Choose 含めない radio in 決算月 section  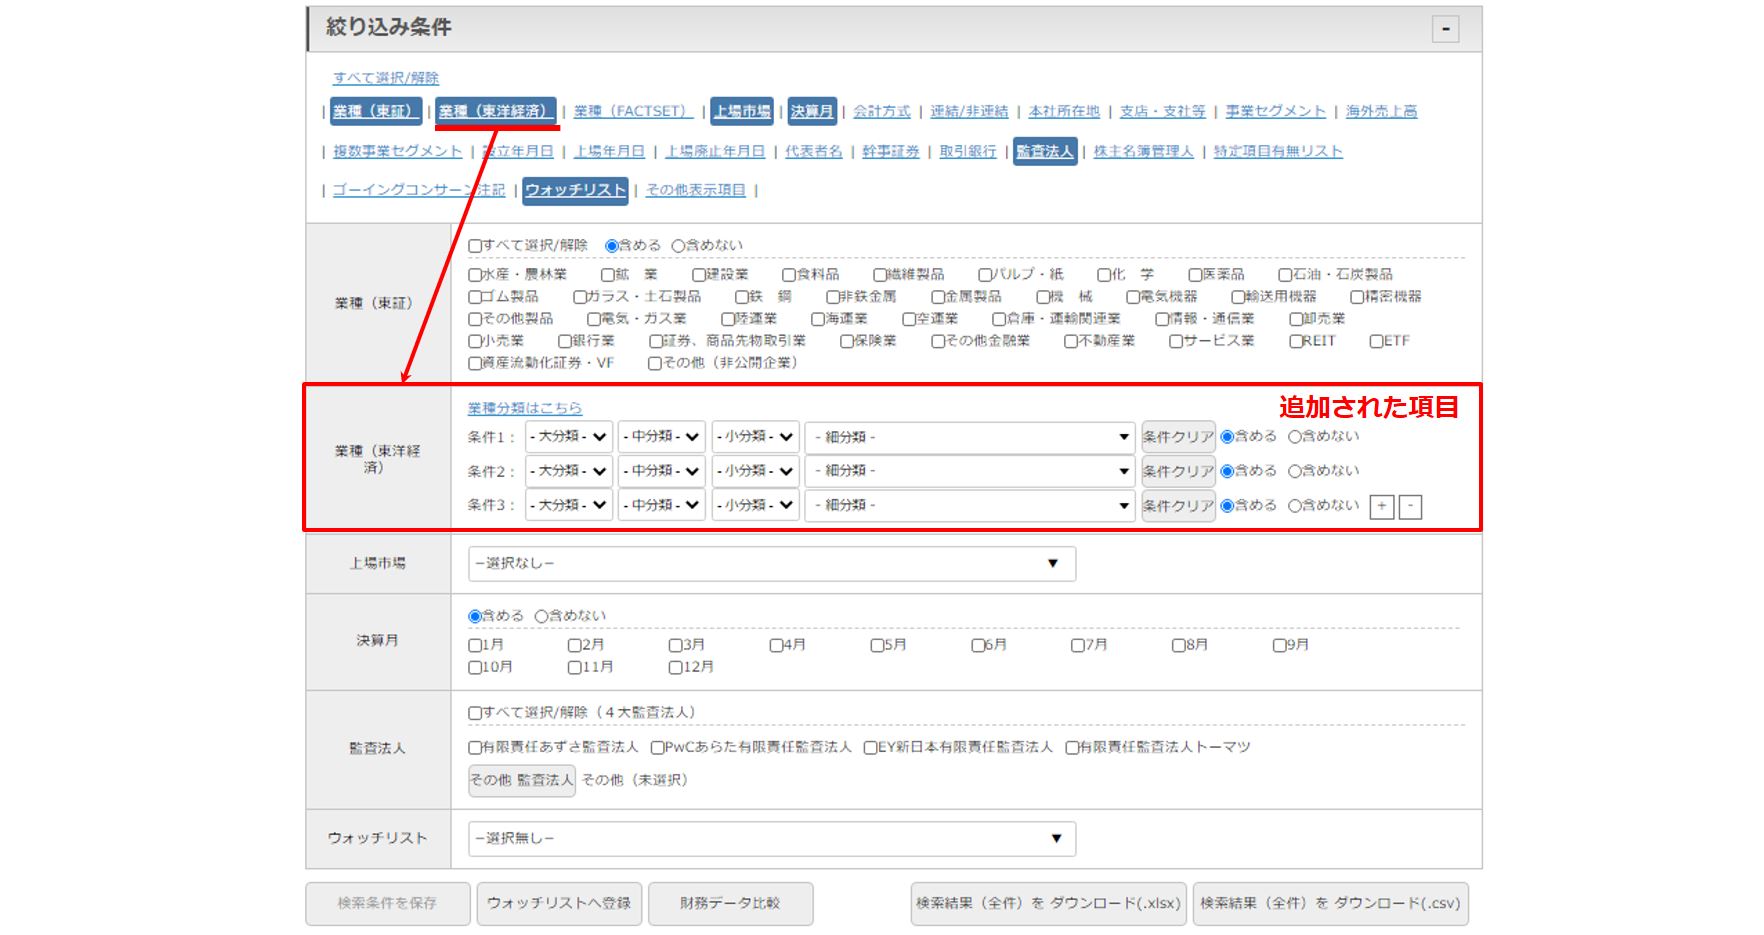(541, 617)
